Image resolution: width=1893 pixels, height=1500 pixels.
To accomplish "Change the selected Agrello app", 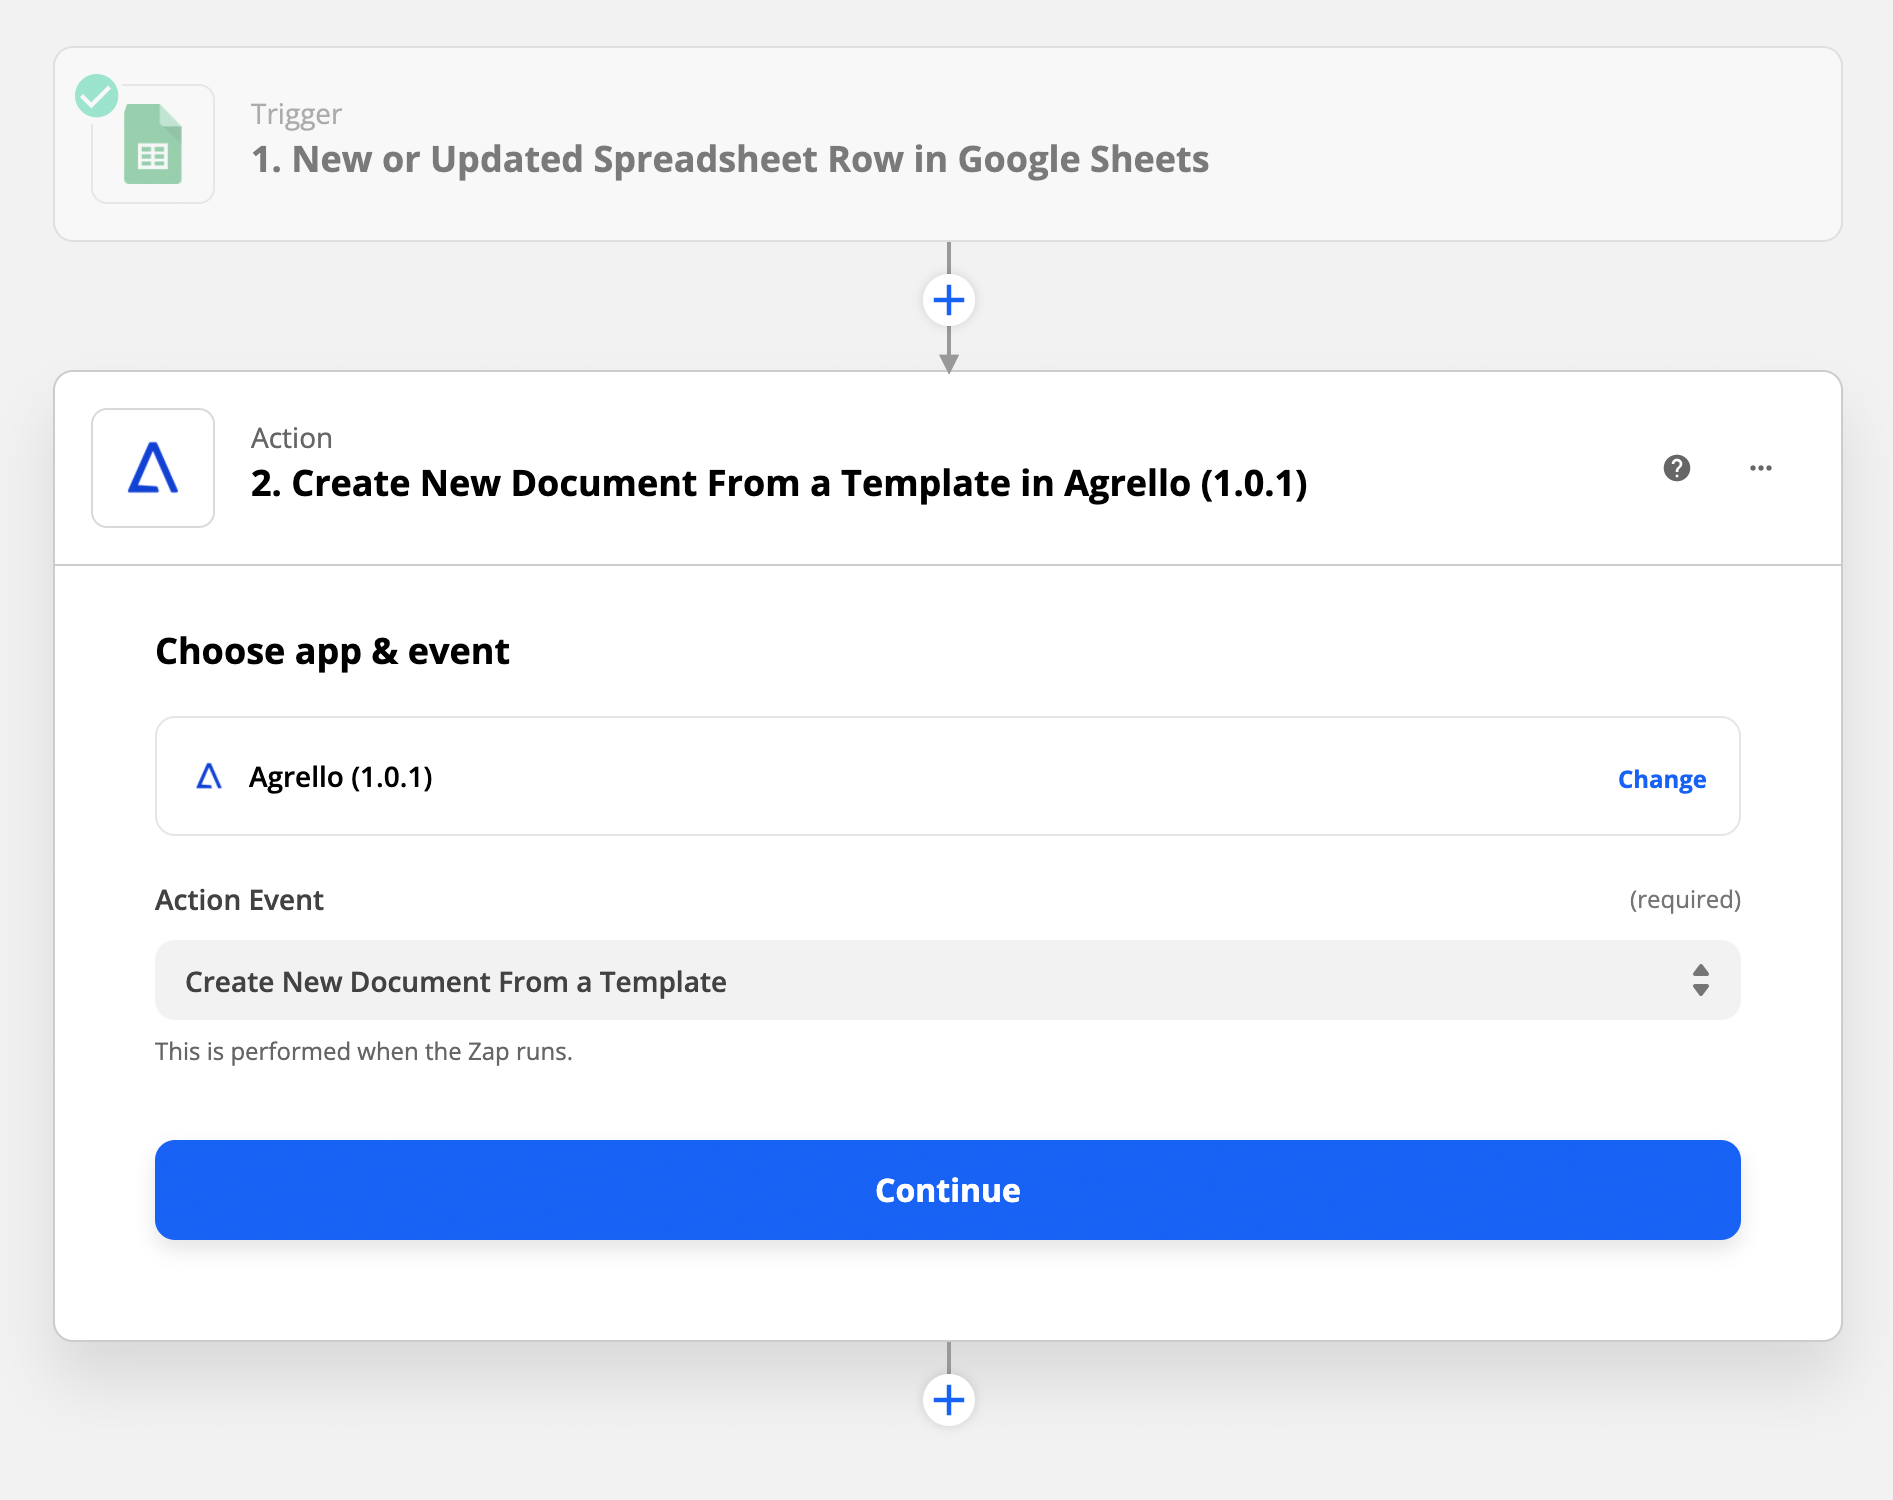I will tap(1662, 779).
